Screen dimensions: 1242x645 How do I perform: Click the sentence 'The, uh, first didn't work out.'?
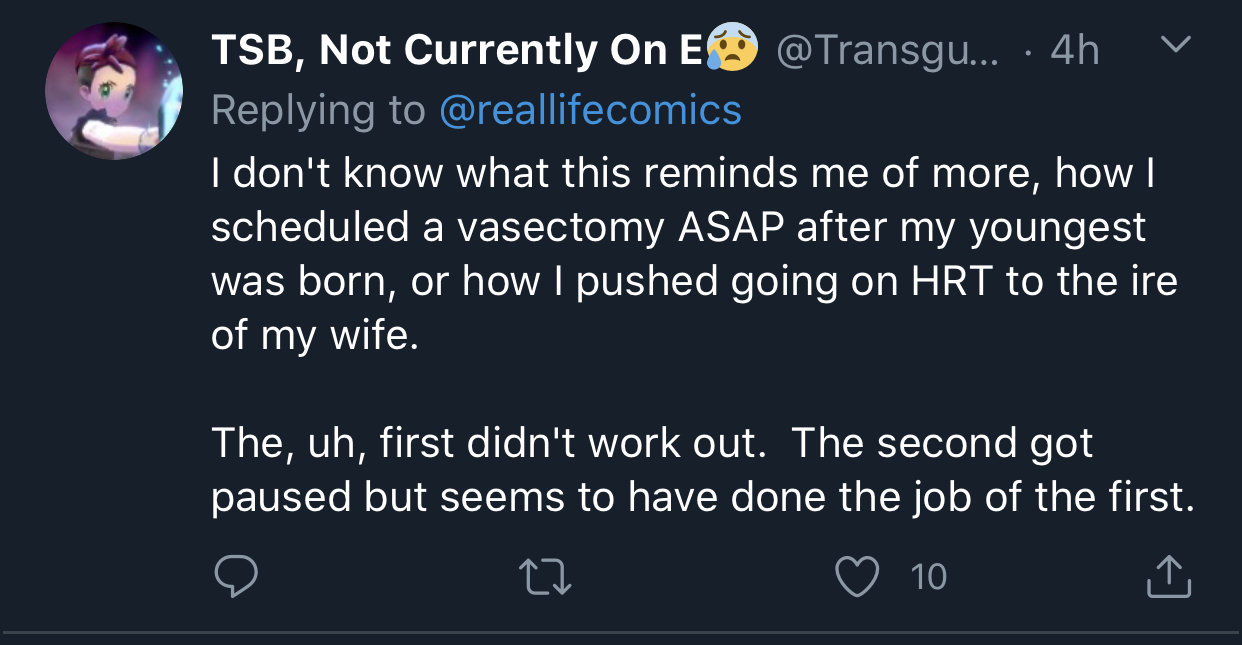(x=488, y=442)
